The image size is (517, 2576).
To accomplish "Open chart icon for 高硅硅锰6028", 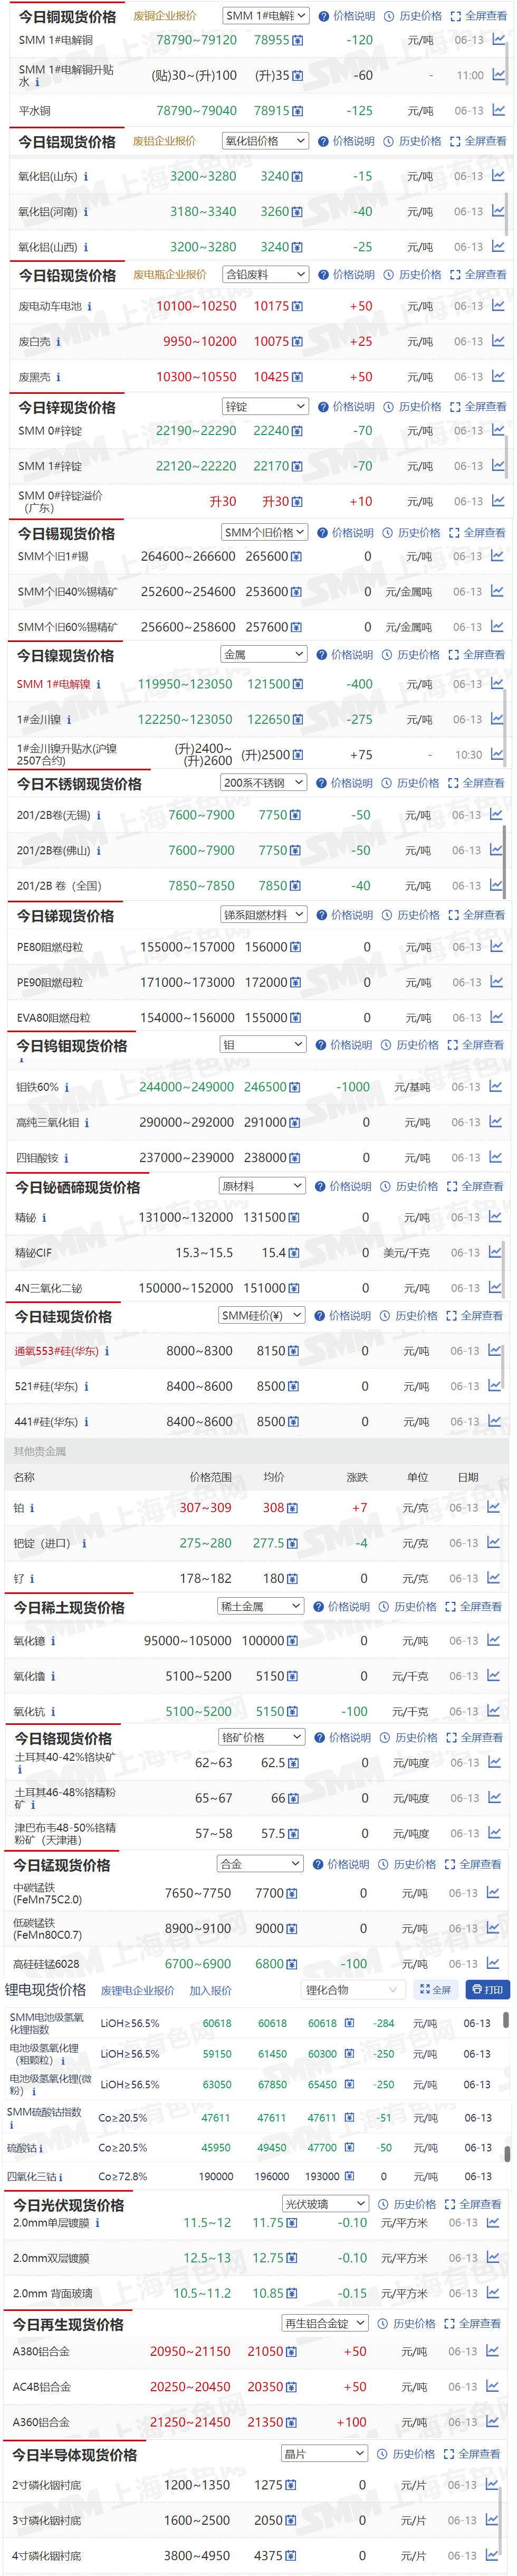I will 493,1964.
